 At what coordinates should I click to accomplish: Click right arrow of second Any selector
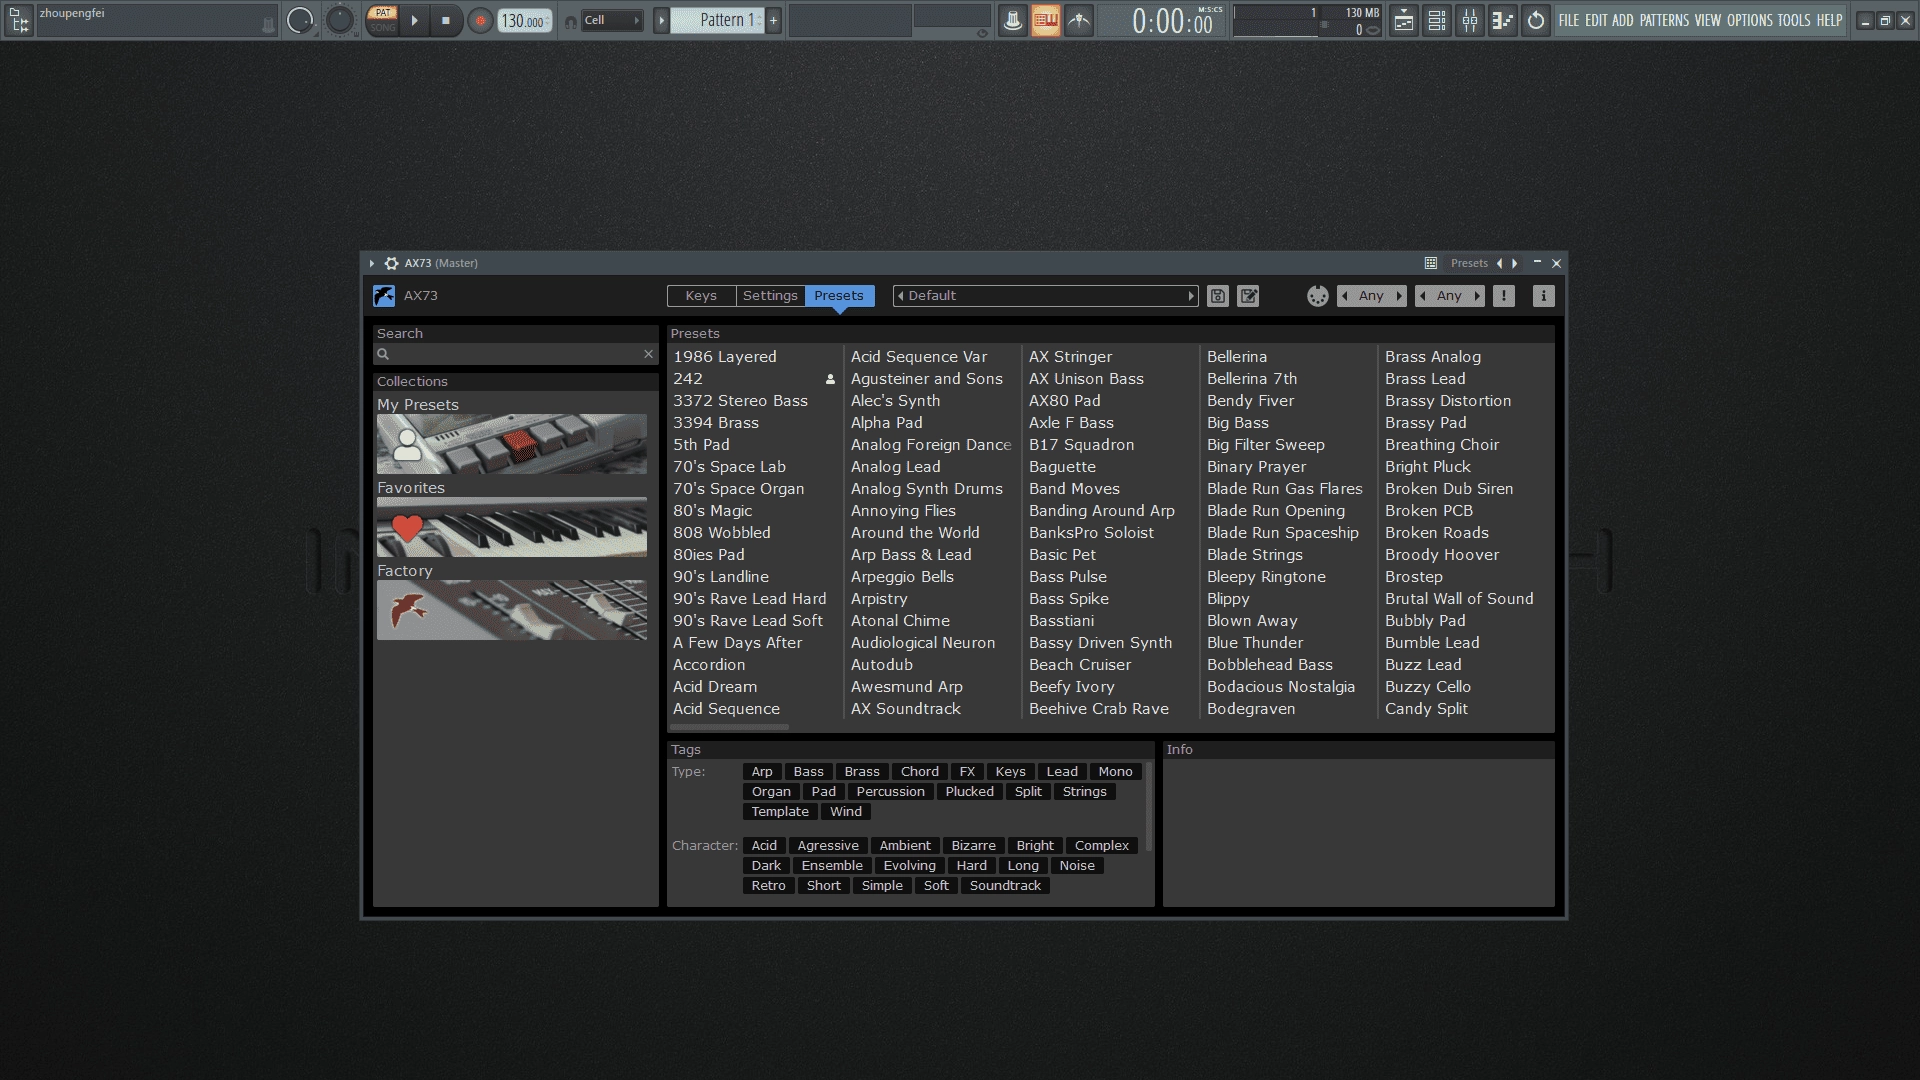tap(1477, 296)
